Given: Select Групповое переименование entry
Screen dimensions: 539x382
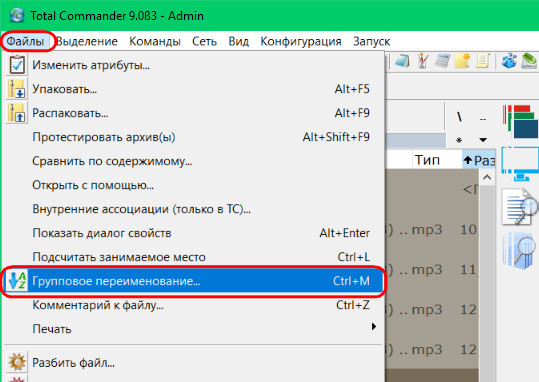Looking at the screenshot, I should [x=194, y=281].
